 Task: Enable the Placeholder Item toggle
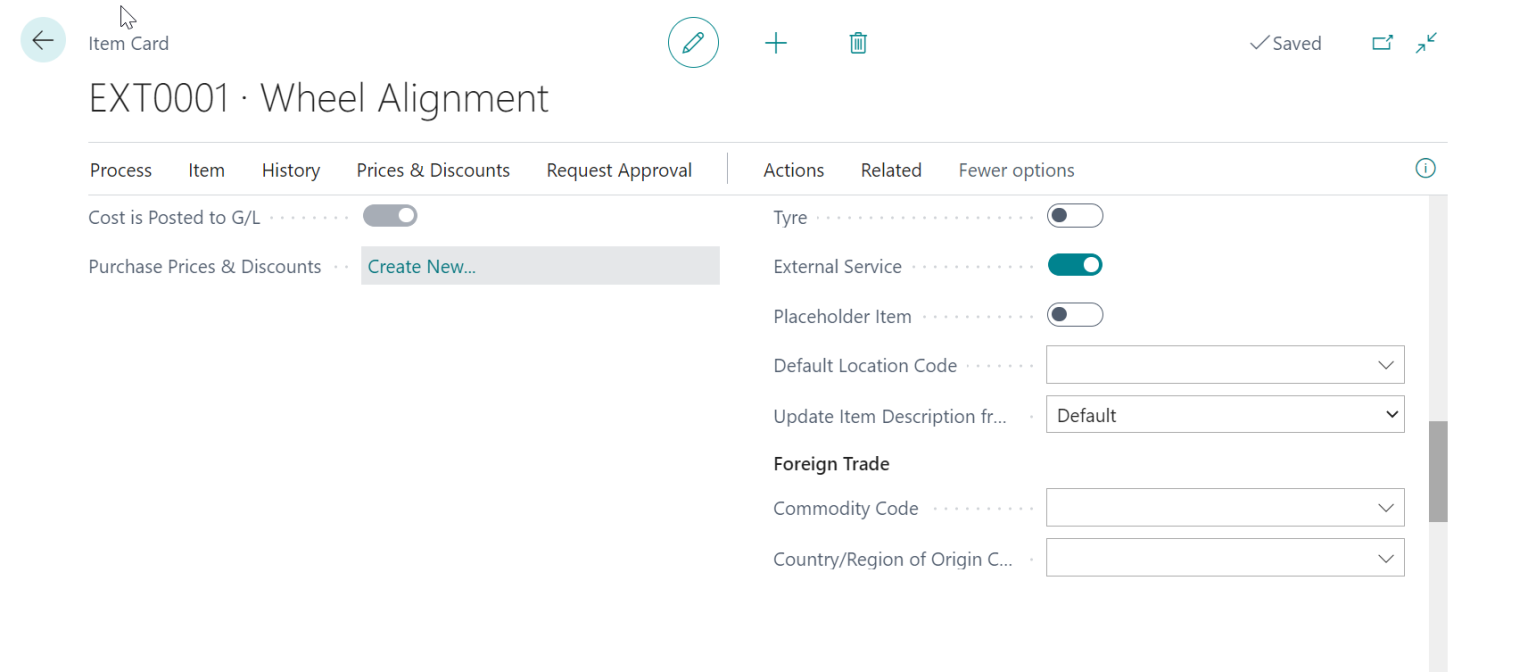(1074, 315)
